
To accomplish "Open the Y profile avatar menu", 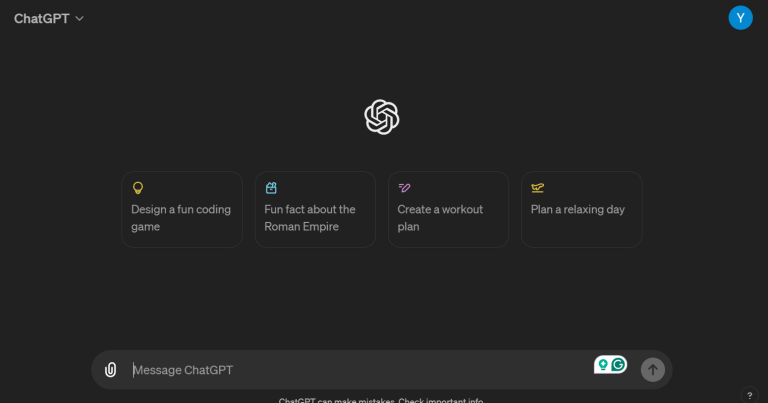I will pos(741,17).
